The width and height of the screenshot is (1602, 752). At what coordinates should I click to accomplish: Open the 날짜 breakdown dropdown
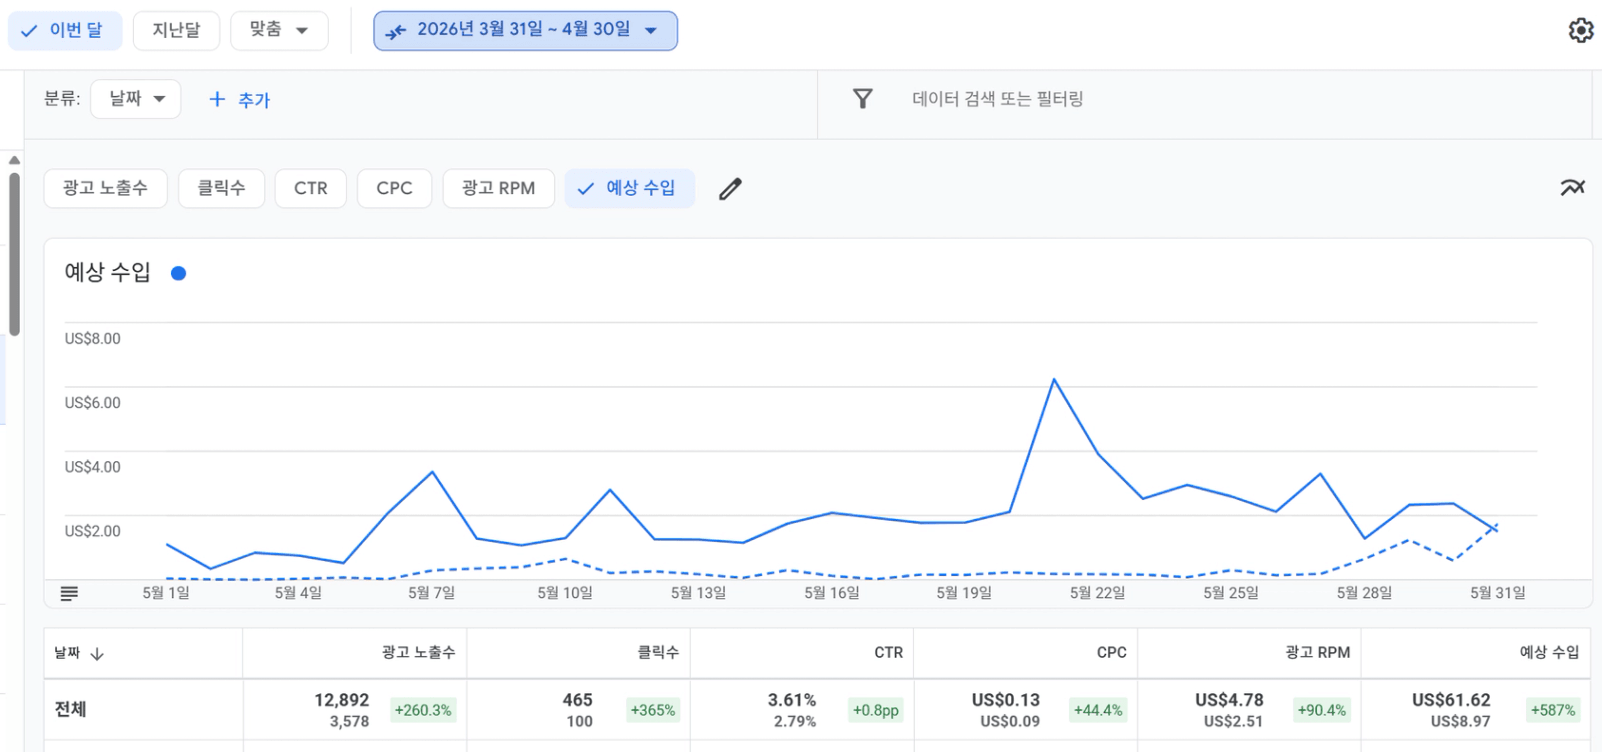(136, 99)
